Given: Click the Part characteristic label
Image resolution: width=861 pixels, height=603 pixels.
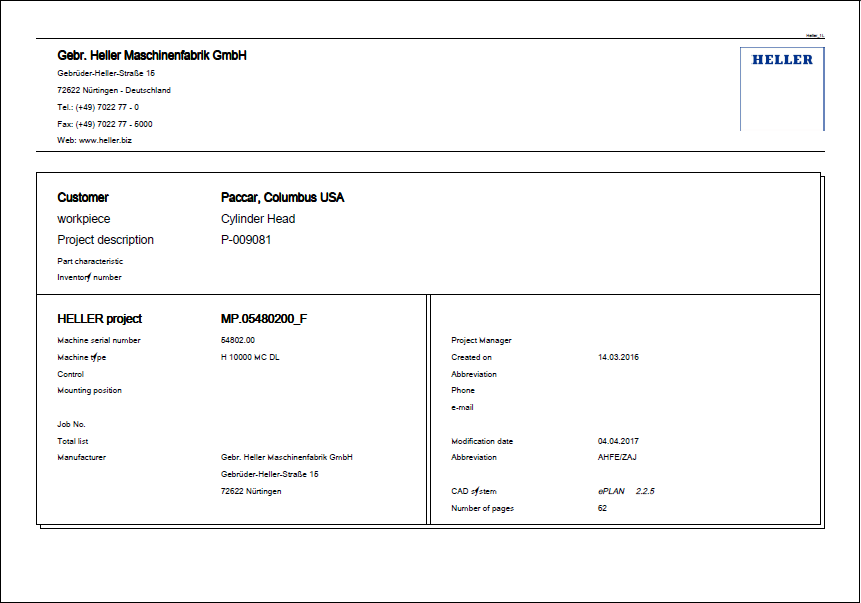Looking at the screenshot, I should (x=90, y=261).
